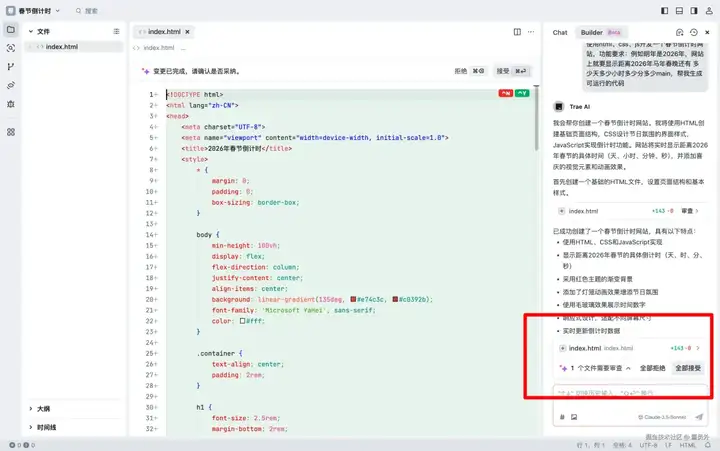The height and width of the screenshot is (451, 720).
Task: Click the breadcrumb ellipsis after index.html
Action: 183,48
